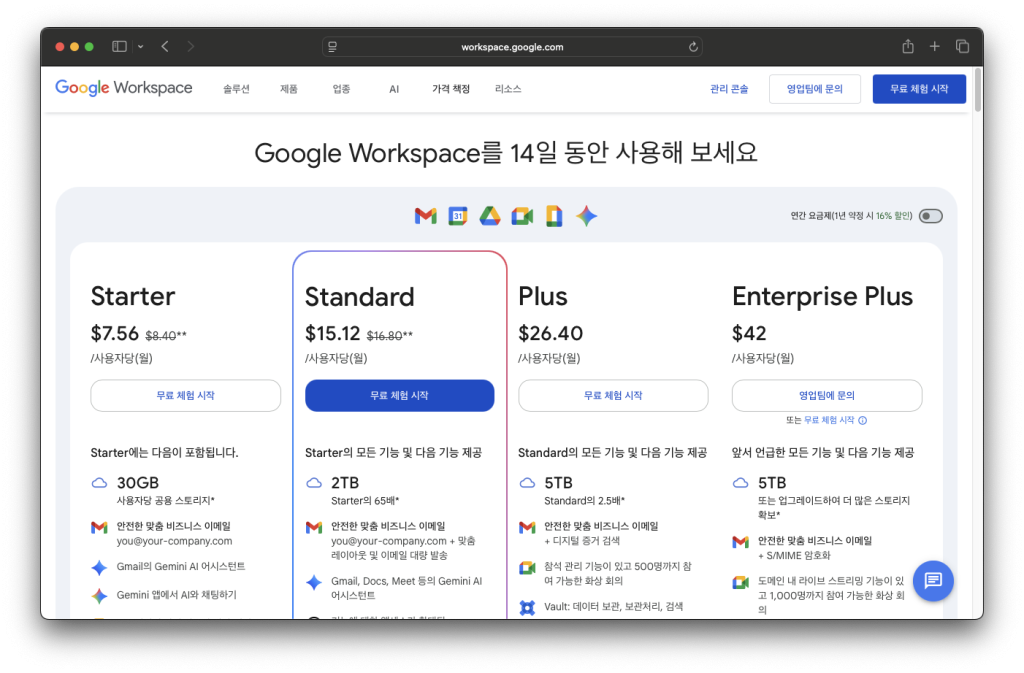Select the 가격 책정 navigation item
The width and height of the screenshot is (1024, 673).
451,89
